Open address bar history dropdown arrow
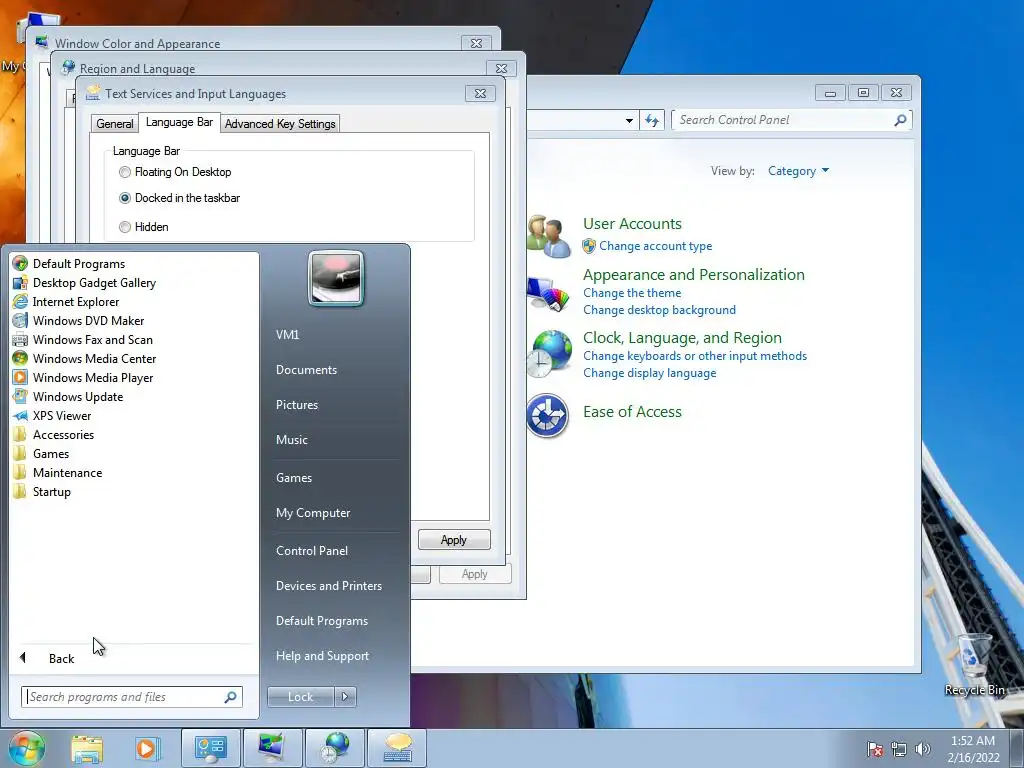The image size is (1024, 768). 629,120
